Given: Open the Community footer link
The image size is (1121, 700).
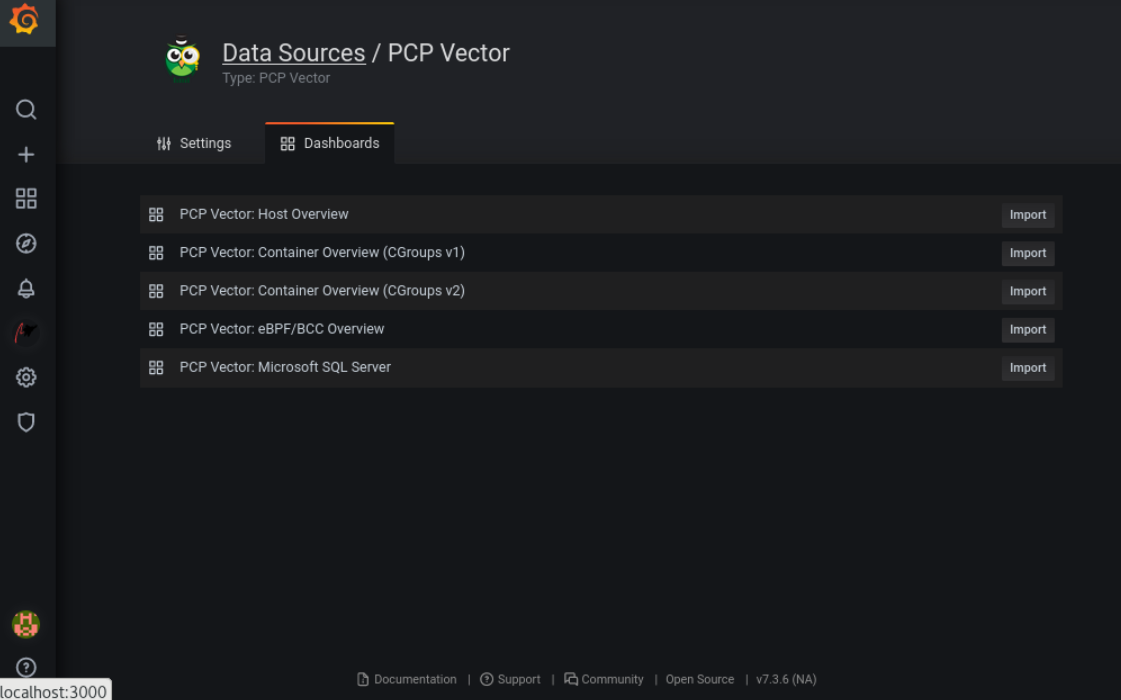Looking at the screenshot, I should point(611,679).
